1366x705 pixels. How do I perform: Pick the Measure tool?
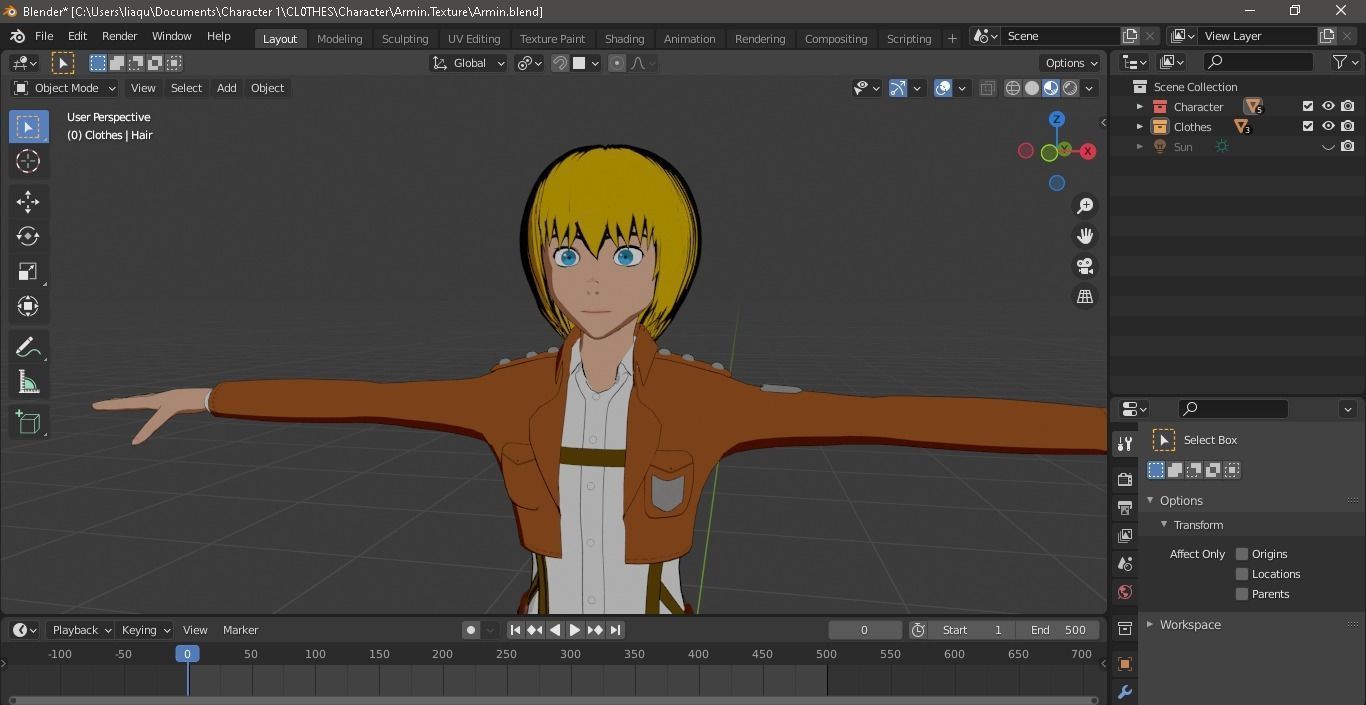[x=28, y=381]
